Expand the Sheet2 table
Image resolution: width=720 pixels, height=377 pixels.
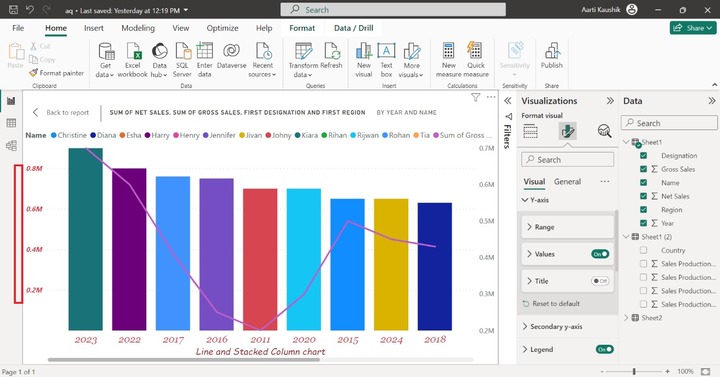coord(626,318)
